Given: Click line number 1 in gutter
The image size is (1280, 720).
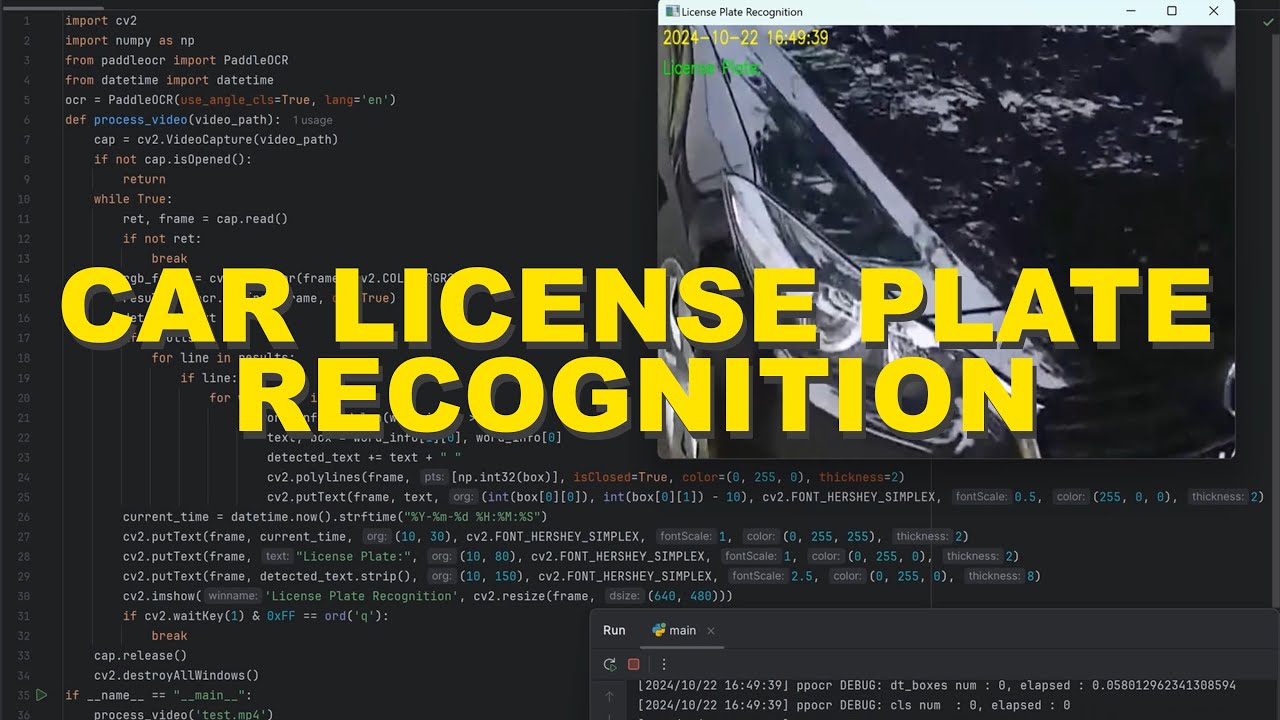Looking at the screenshot, I should [26, 20].
